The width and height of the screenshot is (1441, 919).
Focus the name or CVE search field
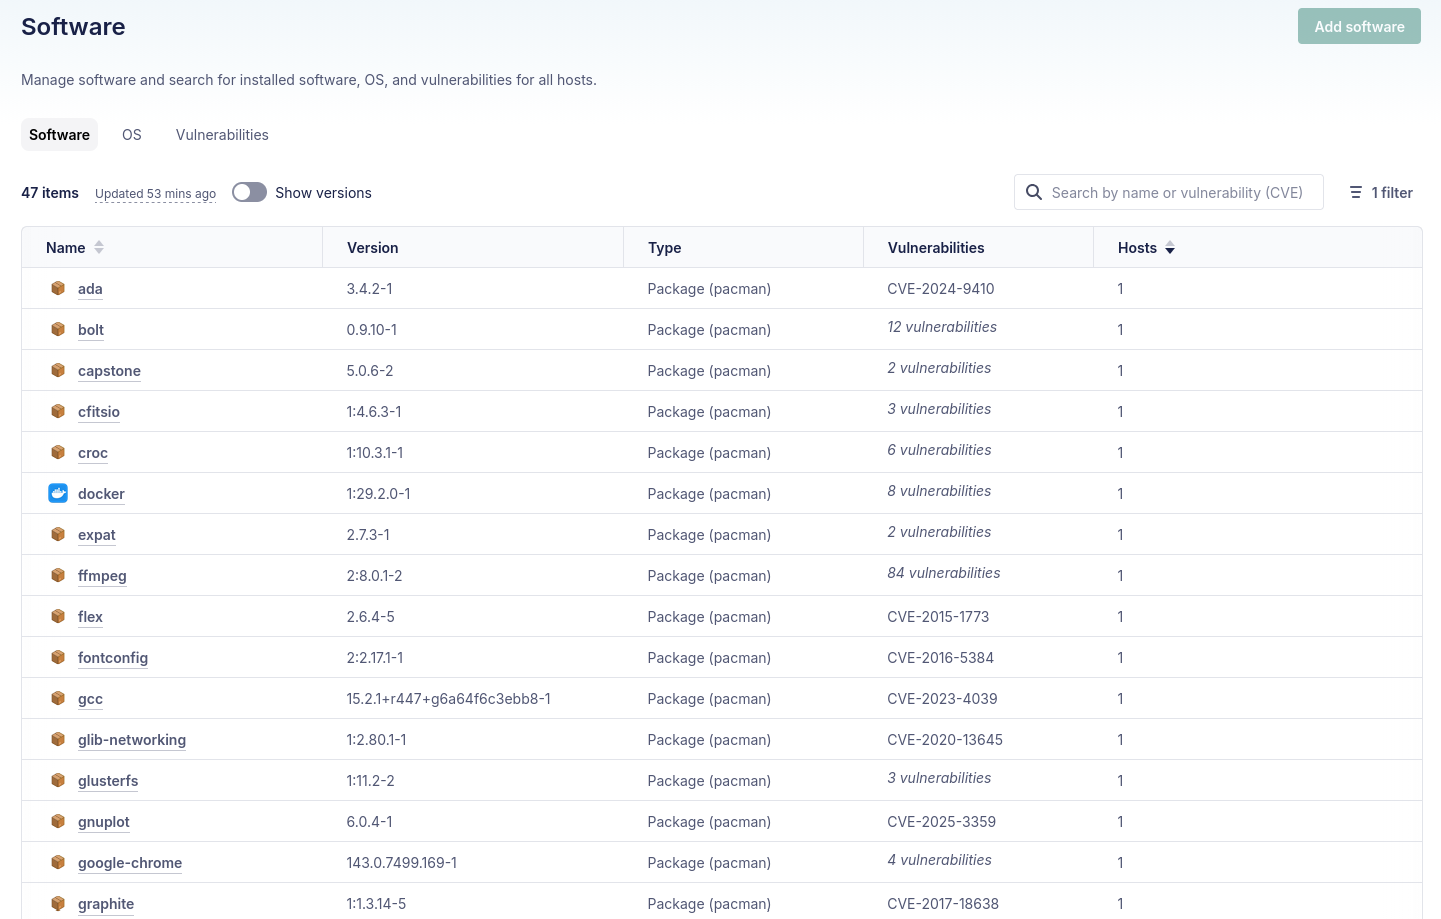pyautogui.click(x=1177, y=193)
